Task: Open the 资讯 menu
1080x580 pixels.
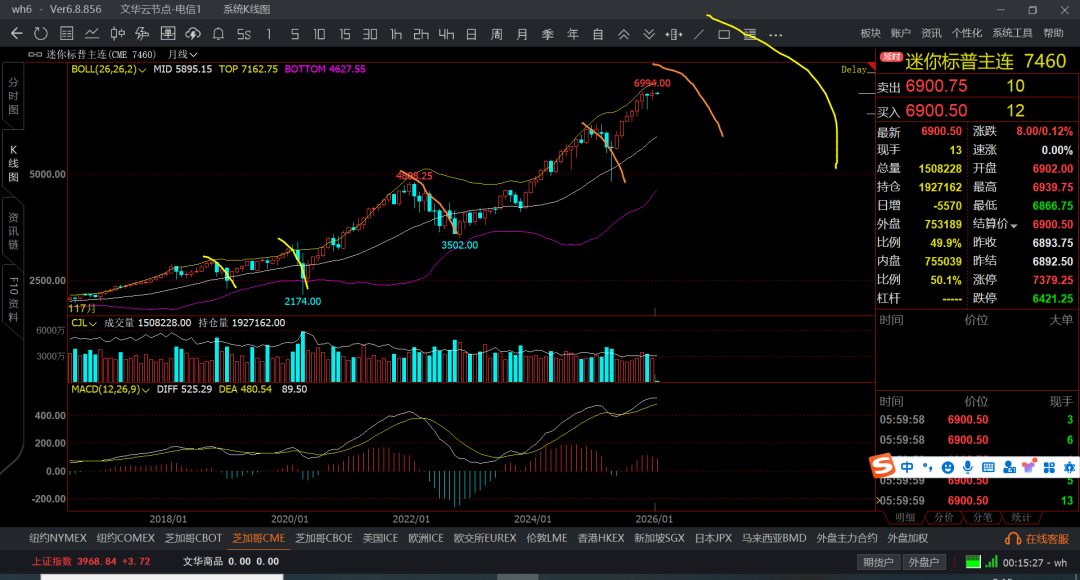Action: point(931,33)
